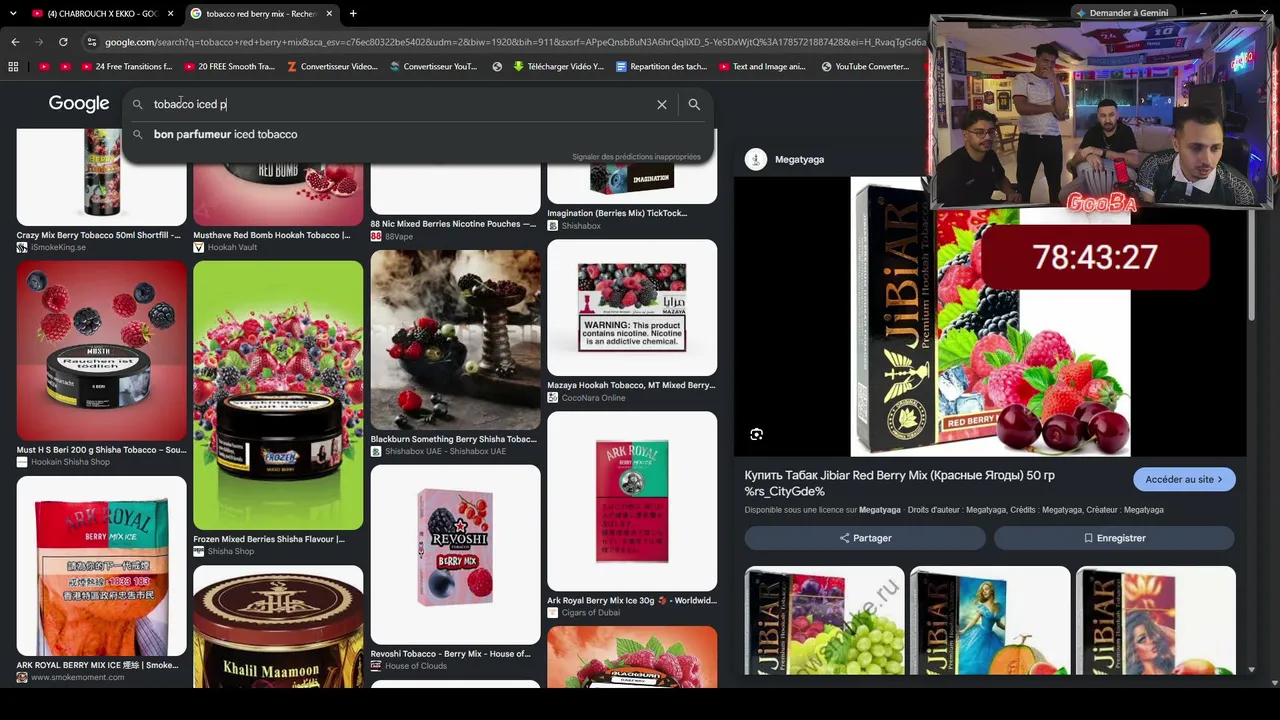Open the 24 Free Transitions bookmark
Viewport: 1280px width, 720px height.
[127, 67]
